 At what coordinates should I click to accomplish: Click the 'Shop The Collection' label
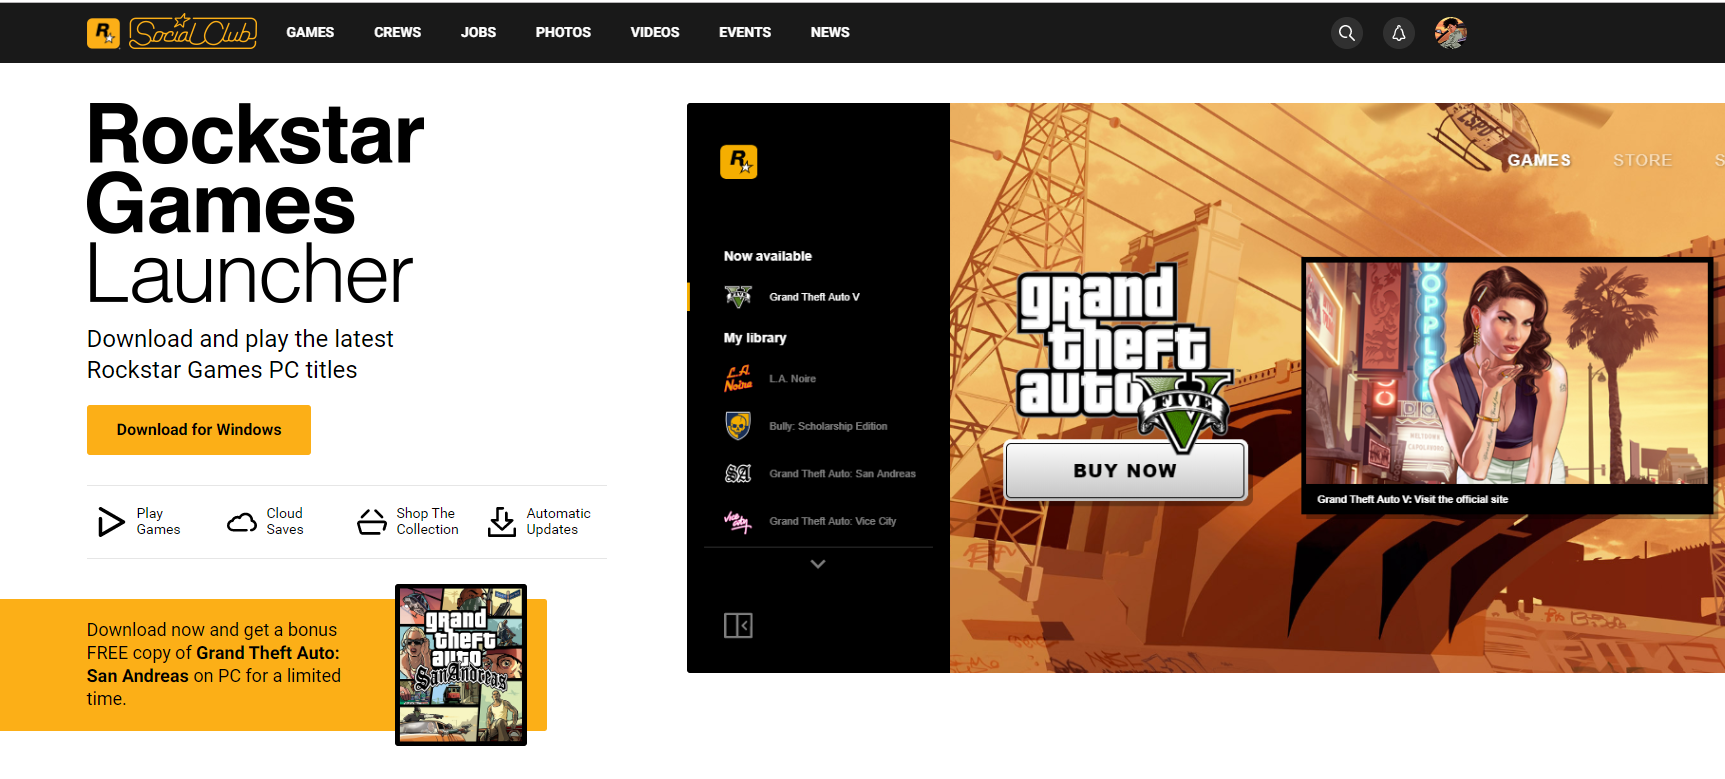[x=427, y=521]
